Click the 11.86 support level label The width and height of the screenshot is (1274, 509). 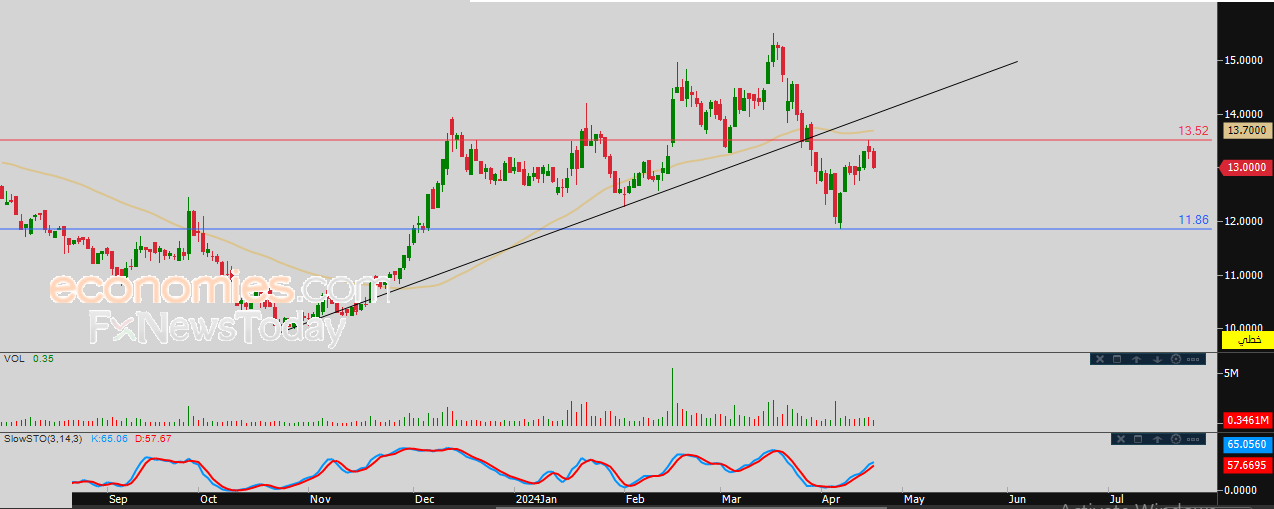[x=1193, y=220]
